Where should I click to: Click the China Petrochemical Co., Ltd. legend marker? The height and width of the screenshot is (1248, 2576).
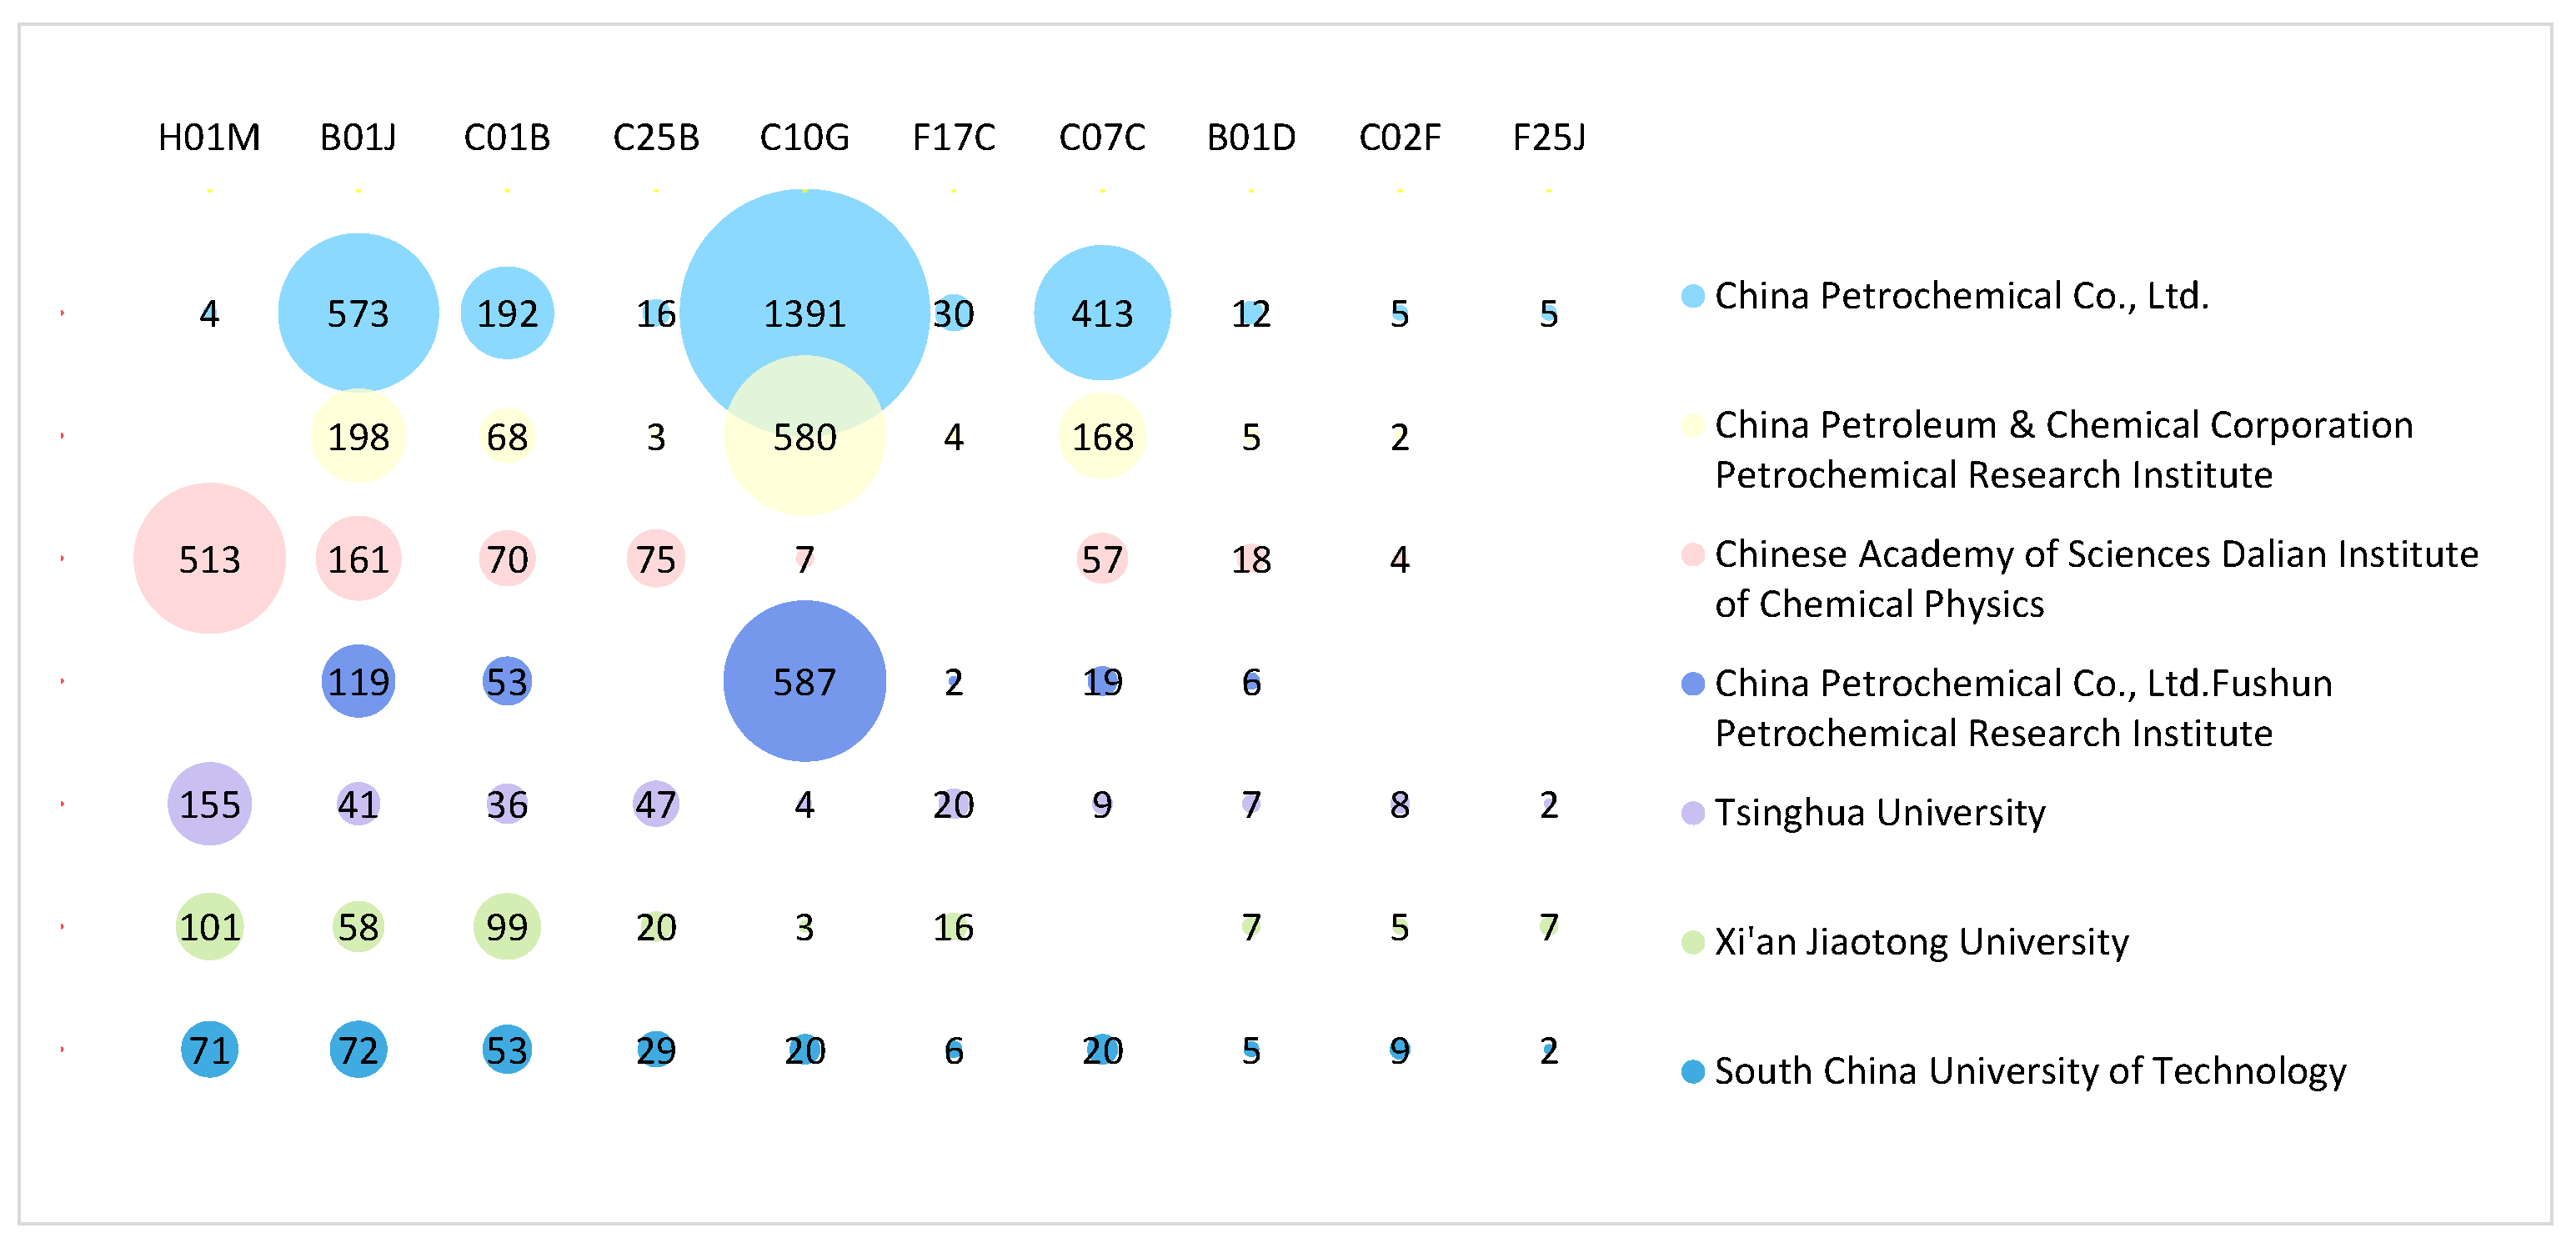(1692, 296)
